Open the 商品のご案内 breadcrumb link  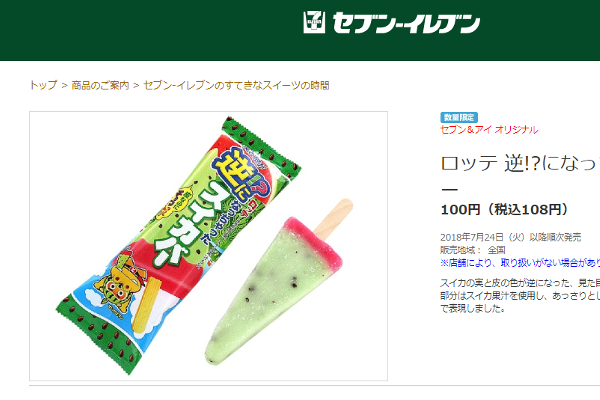tap(100, 85)
